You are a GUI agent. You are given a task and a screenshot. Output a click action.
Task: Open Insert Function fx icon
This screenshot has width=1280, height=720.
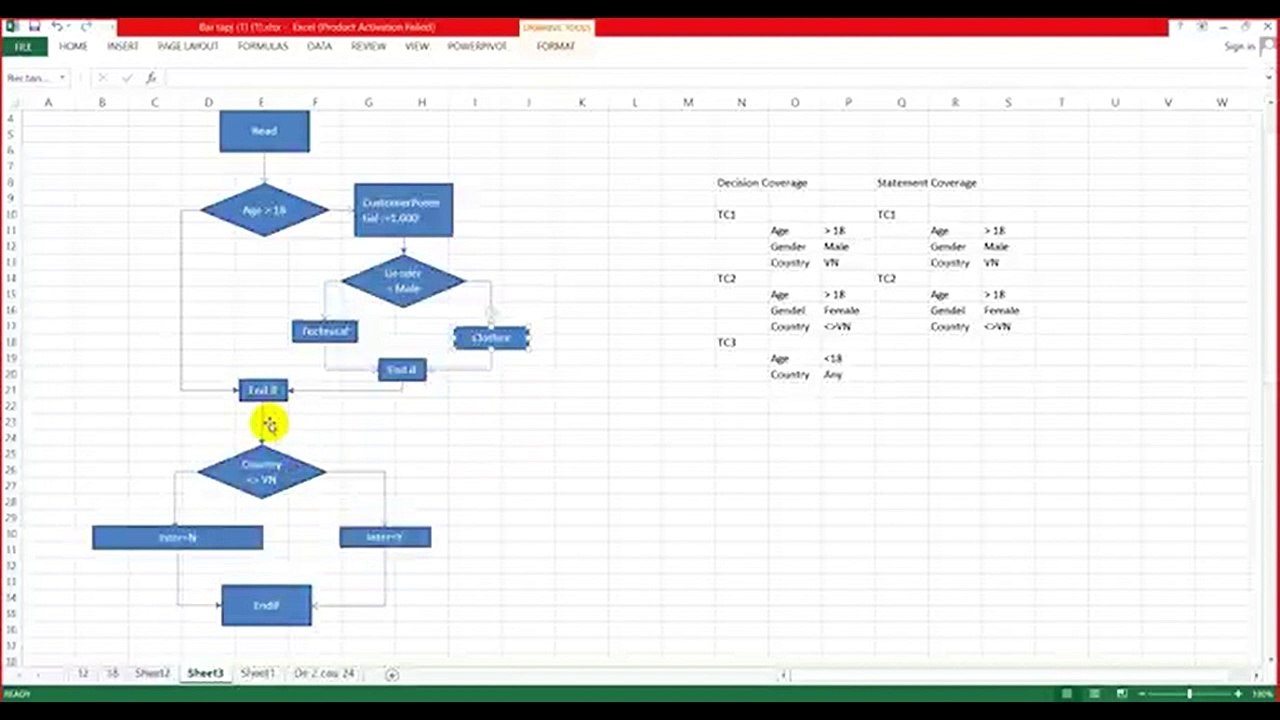(151, 78)
